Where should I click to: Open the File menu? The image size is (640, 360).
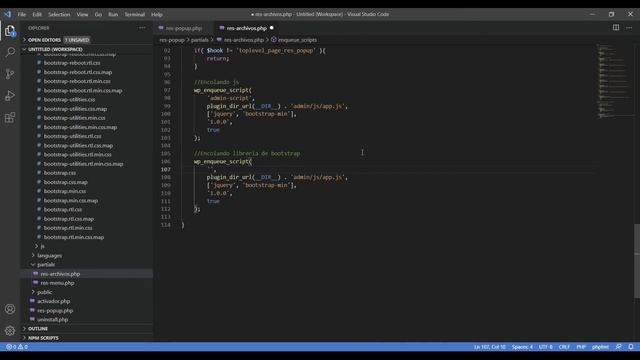click(22, 14)
